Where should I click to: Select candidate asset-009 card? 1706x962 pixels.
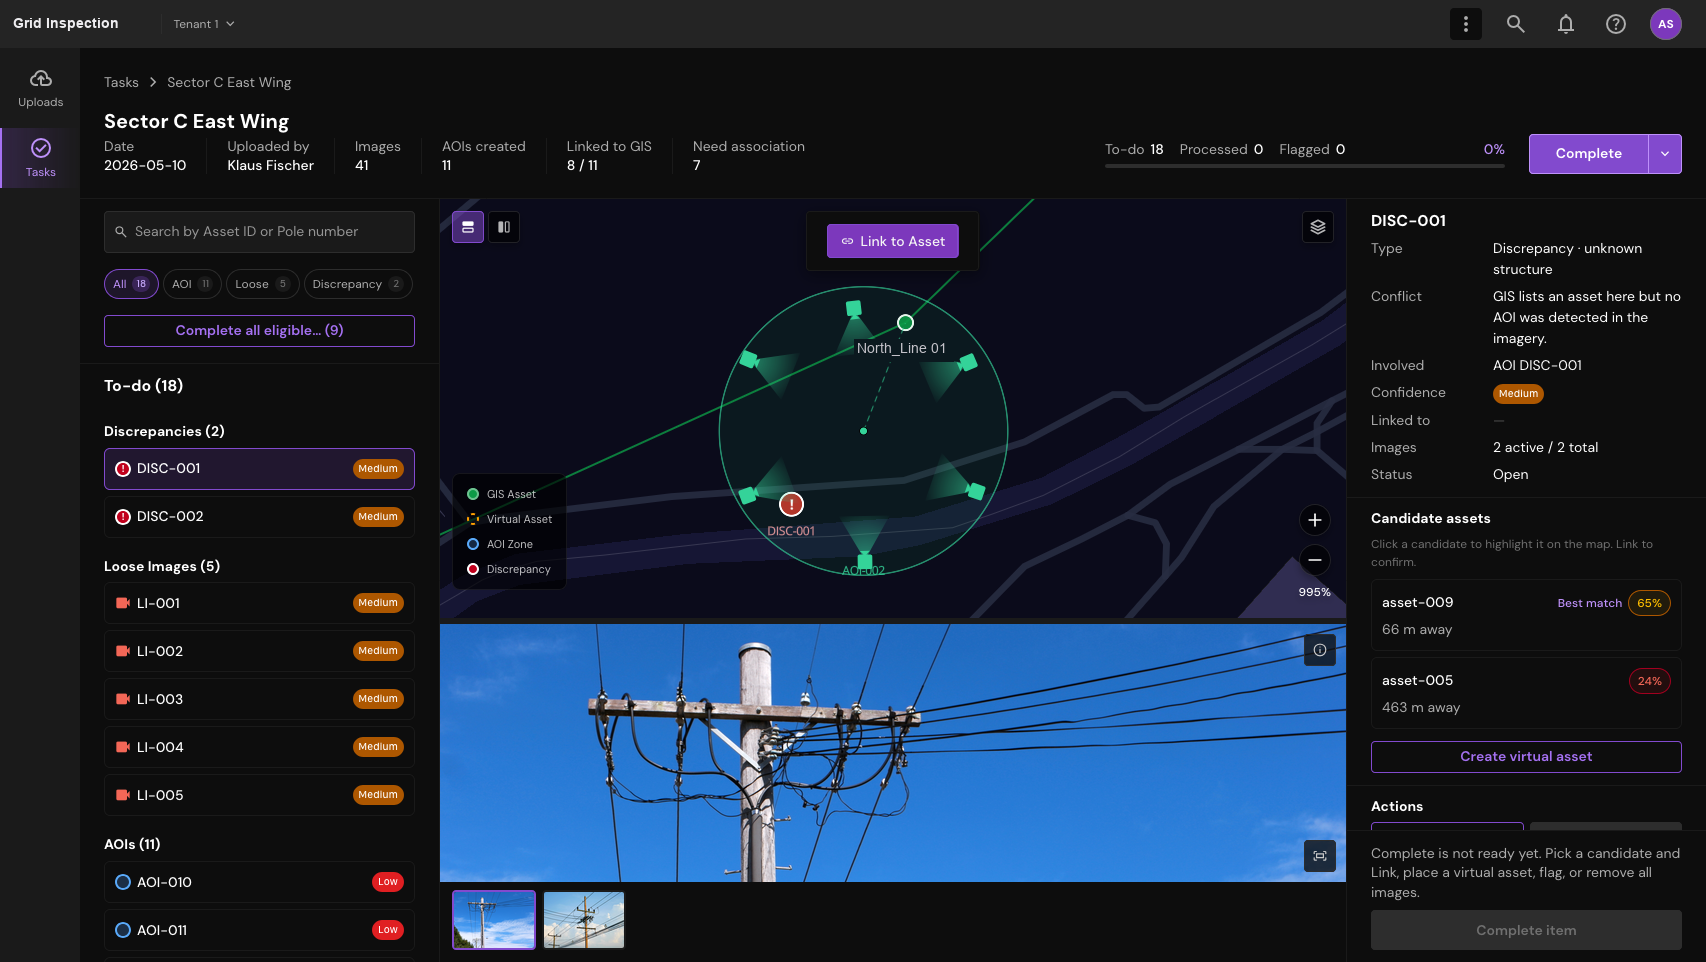(1526, 615)
